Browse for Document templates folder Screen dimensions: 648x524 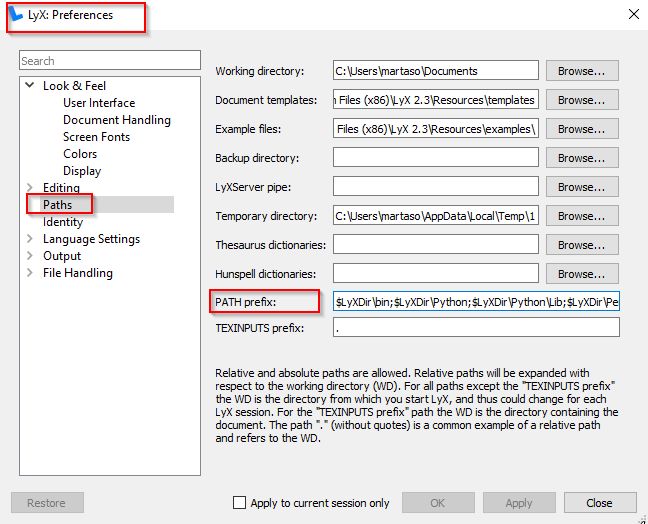pyautogui.click(x=582, y=100)
